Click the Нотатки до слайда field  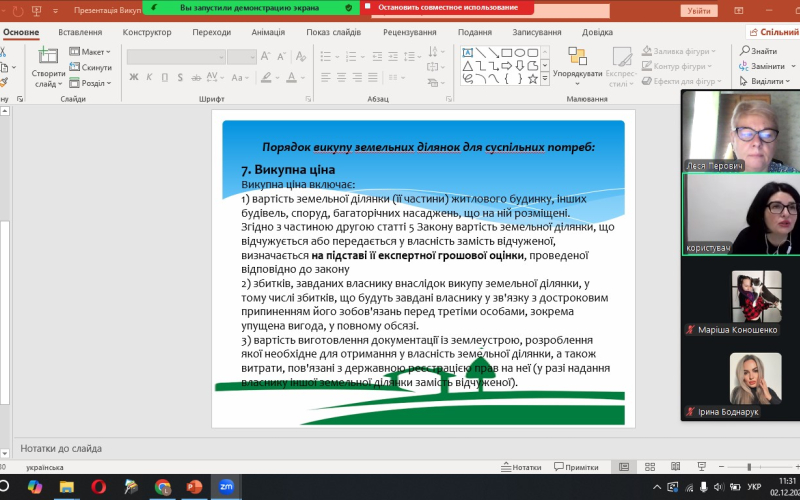[300, 448]
